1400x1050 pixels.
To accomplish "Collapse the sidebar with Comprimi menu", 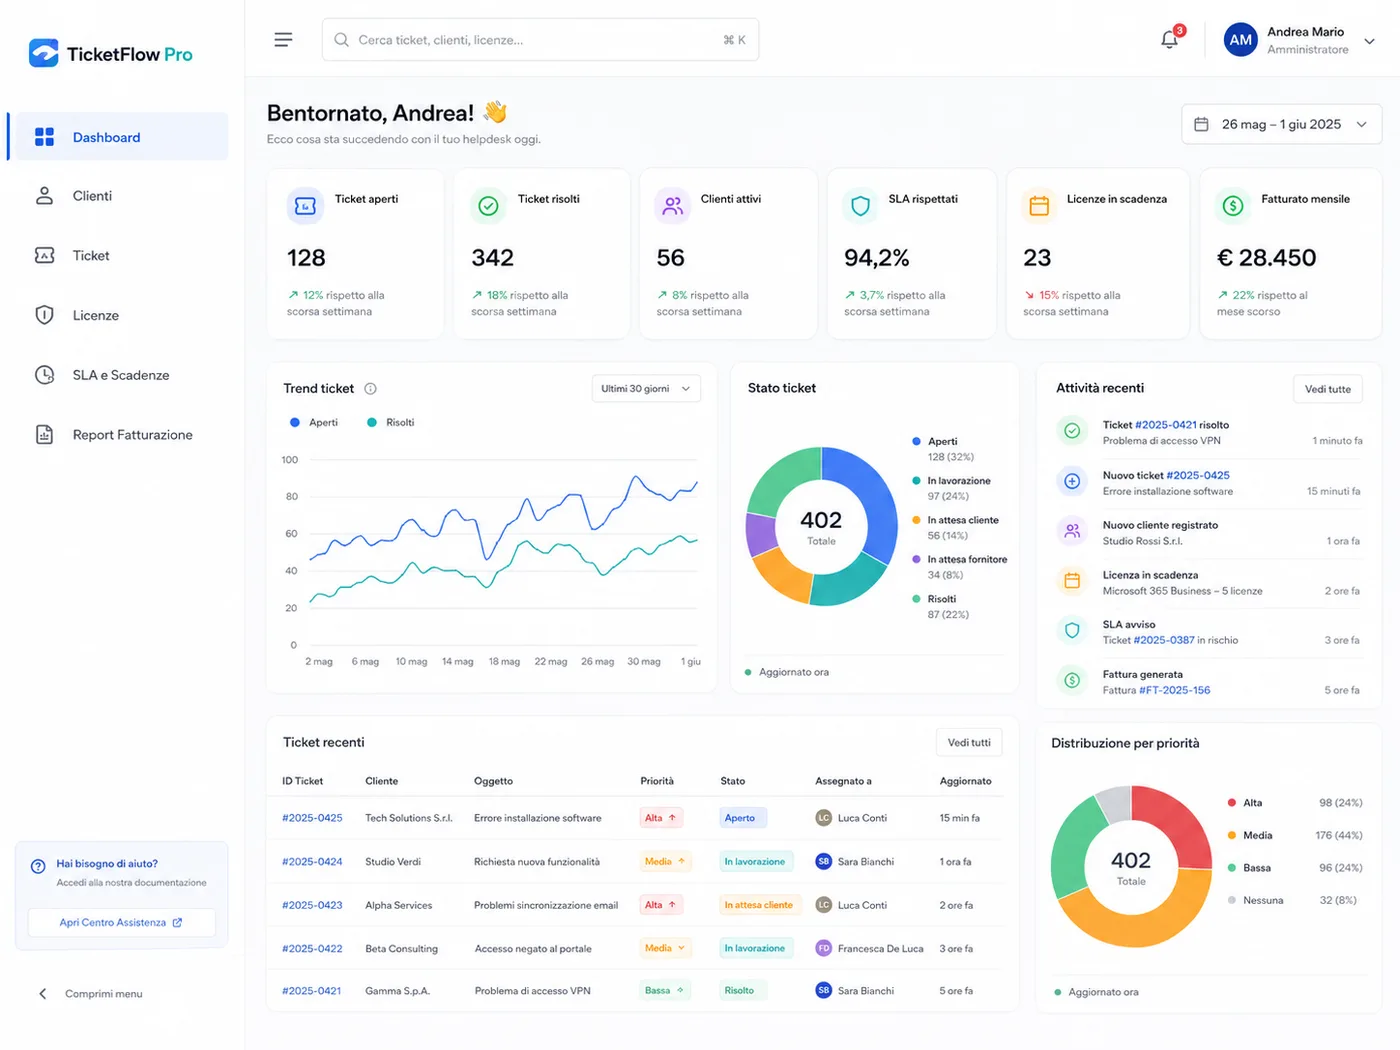I will pyautogui.click(x=90, y=994).
